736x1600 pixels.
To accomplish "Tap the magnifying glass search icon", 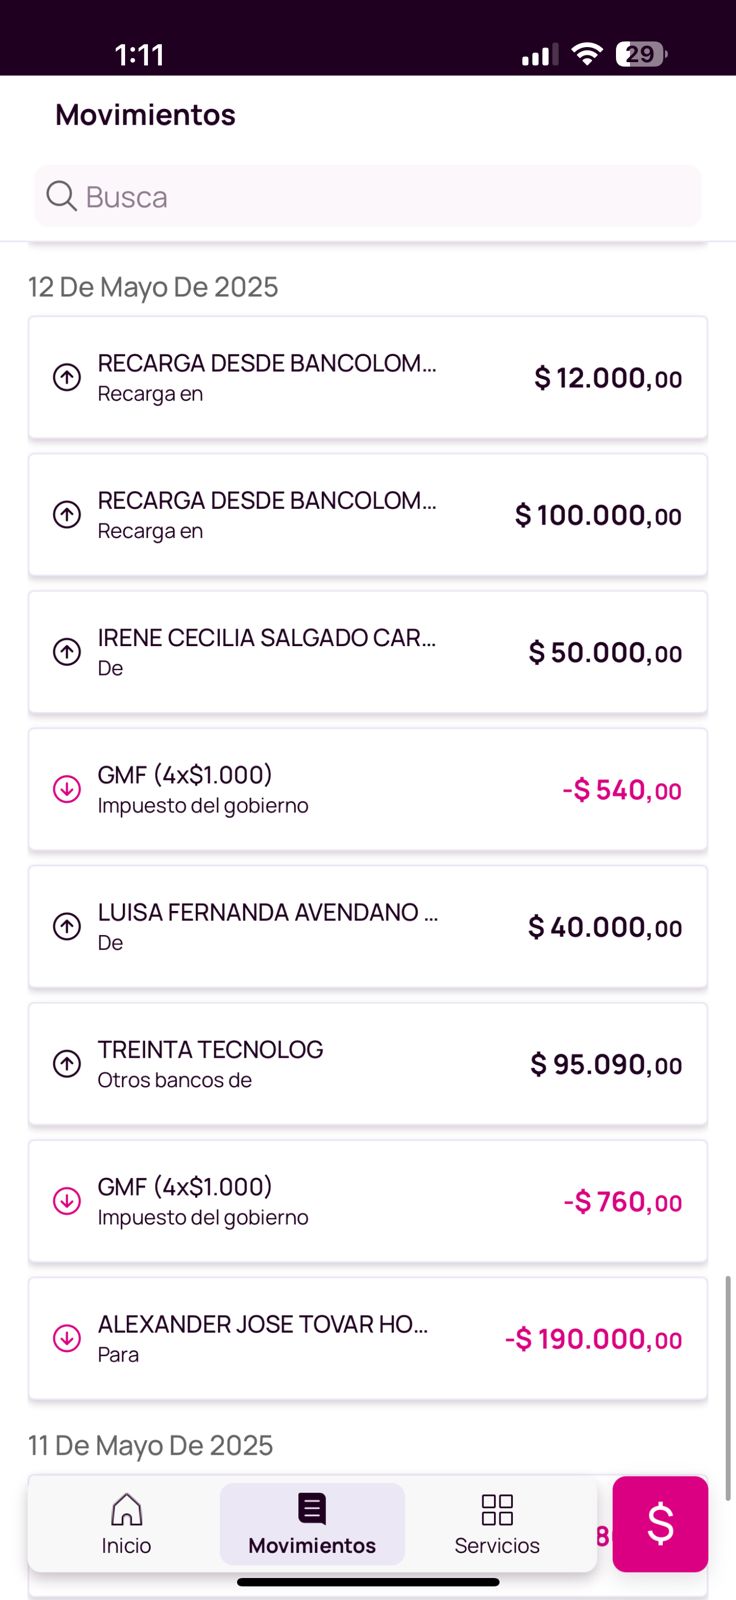I will [61, 196].
